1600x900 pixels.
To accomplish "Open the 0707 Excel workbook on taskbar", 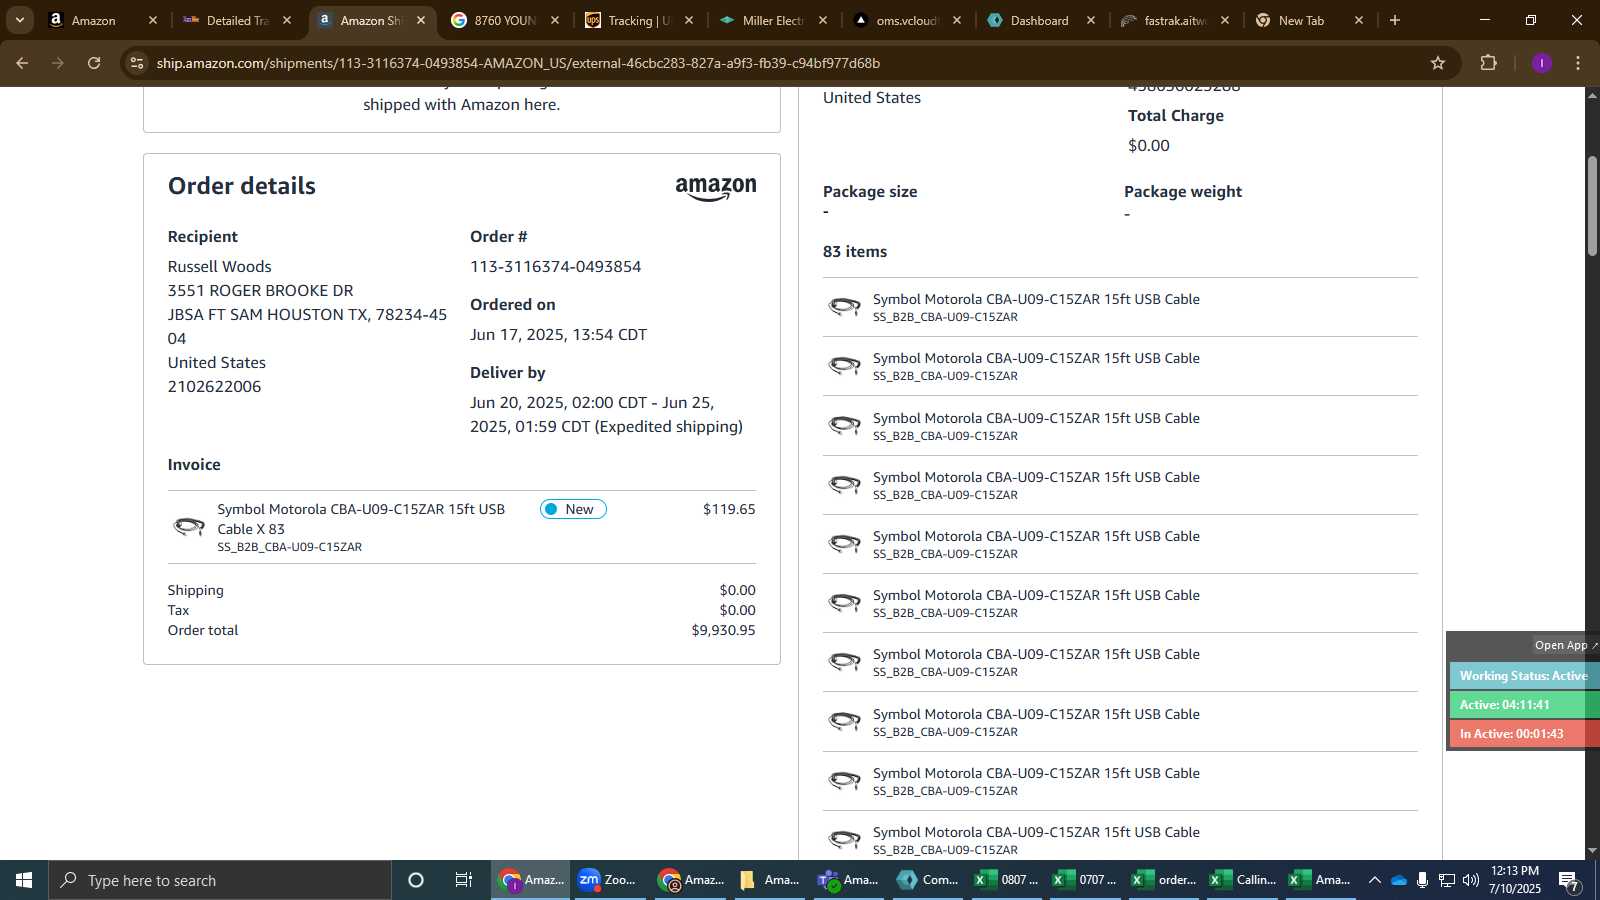I will click(x=1085, y=880).
